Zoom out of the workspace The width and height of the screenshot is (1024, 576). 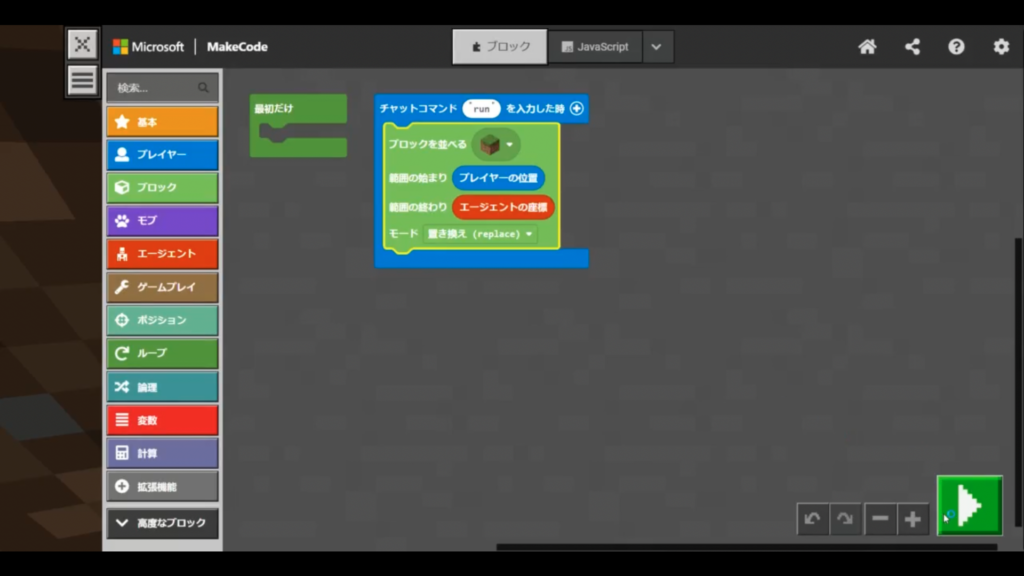[880, 519]
